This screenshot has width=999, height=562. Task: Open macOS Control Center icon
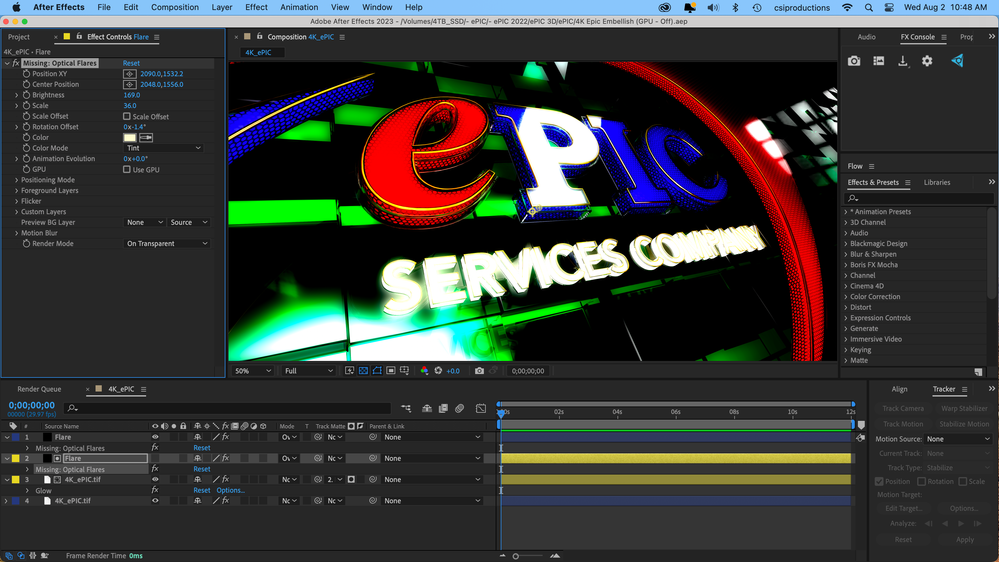pos(889,8)
